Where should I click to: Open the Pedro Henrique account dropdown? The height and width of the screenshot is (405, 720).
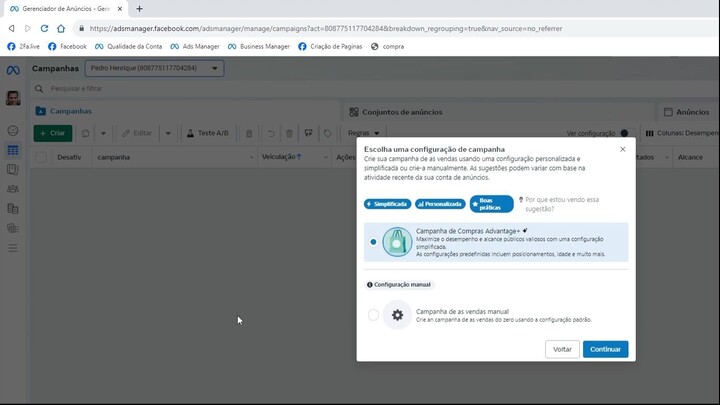point(154,68)
